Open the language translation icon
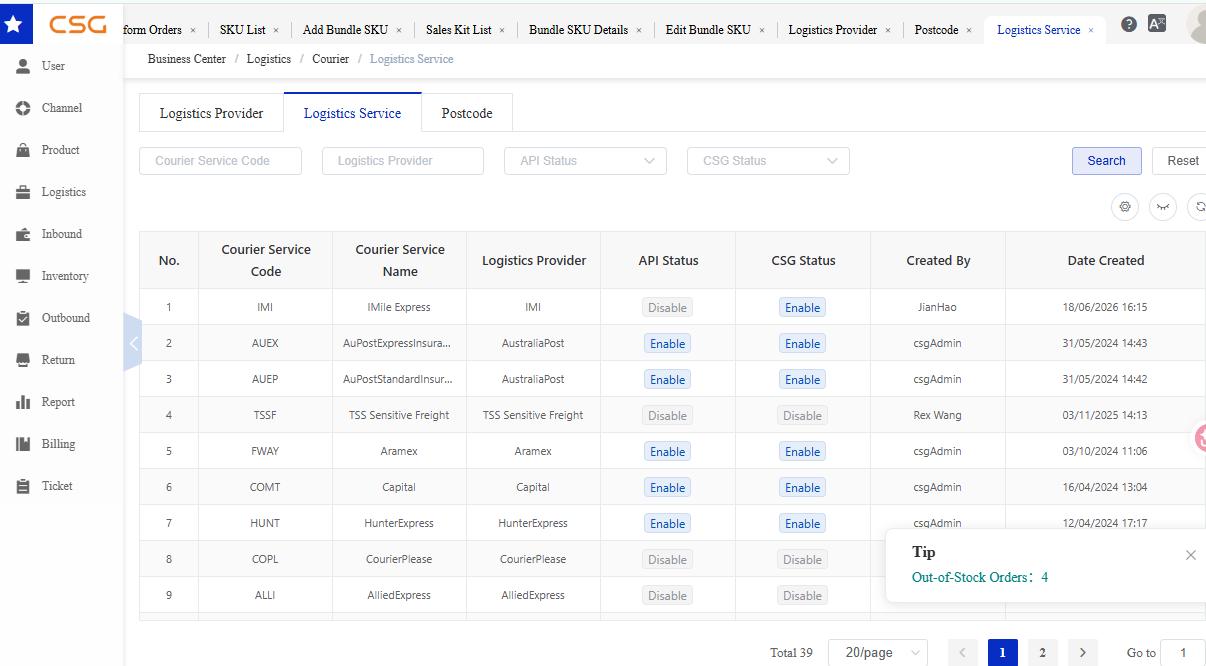1206x666 pixels. coord(1157,24)
